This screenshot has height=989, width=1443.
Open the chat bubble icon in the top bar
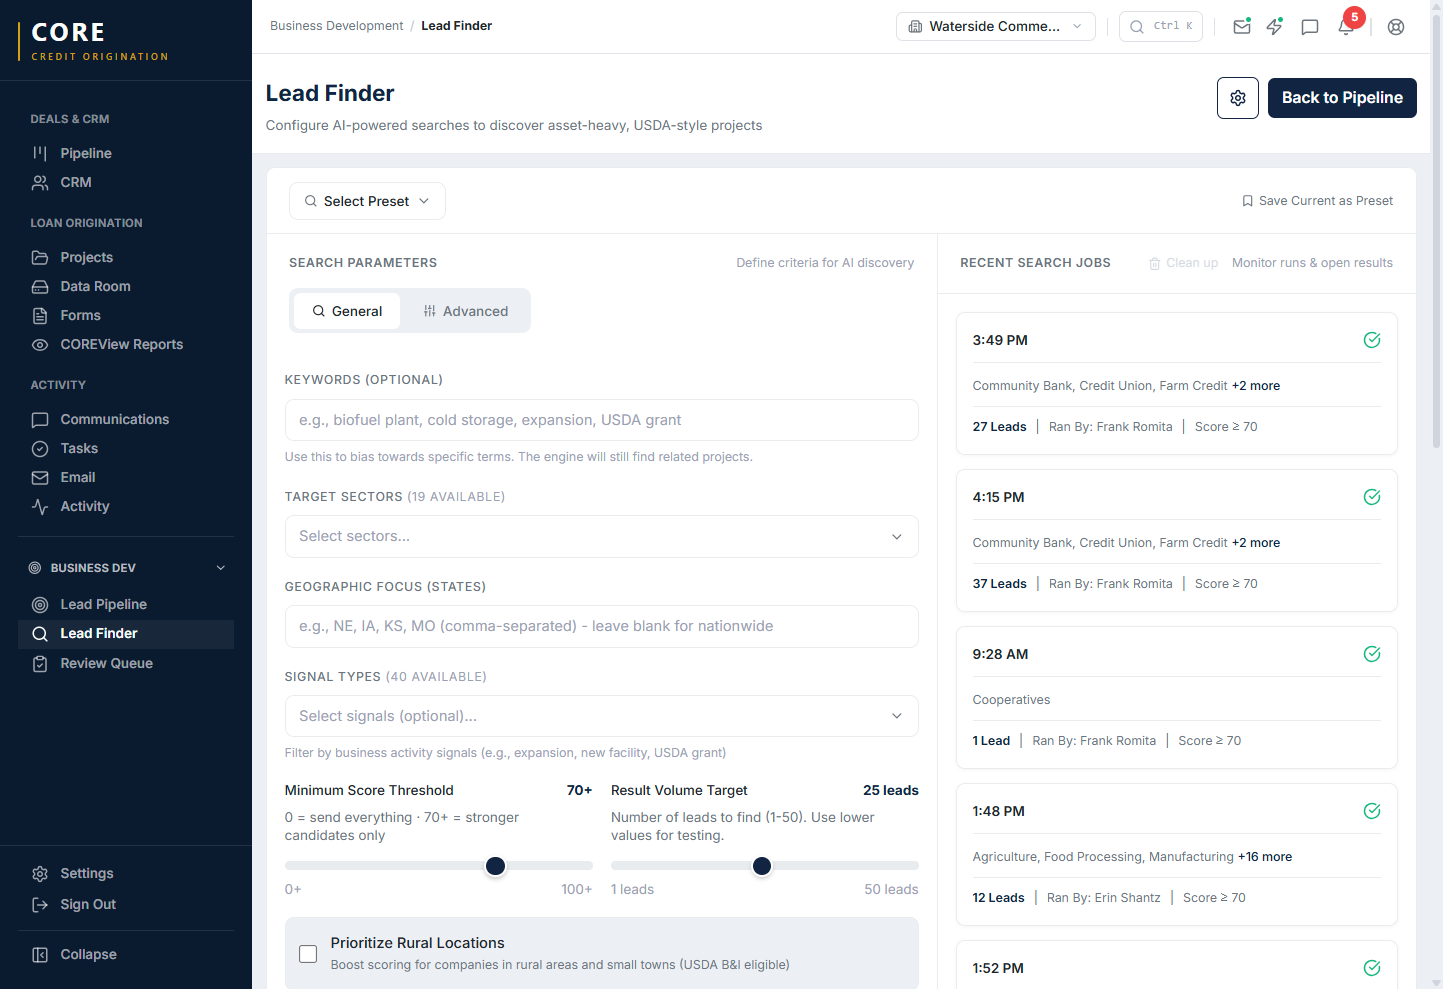(x=1310, y=27)
